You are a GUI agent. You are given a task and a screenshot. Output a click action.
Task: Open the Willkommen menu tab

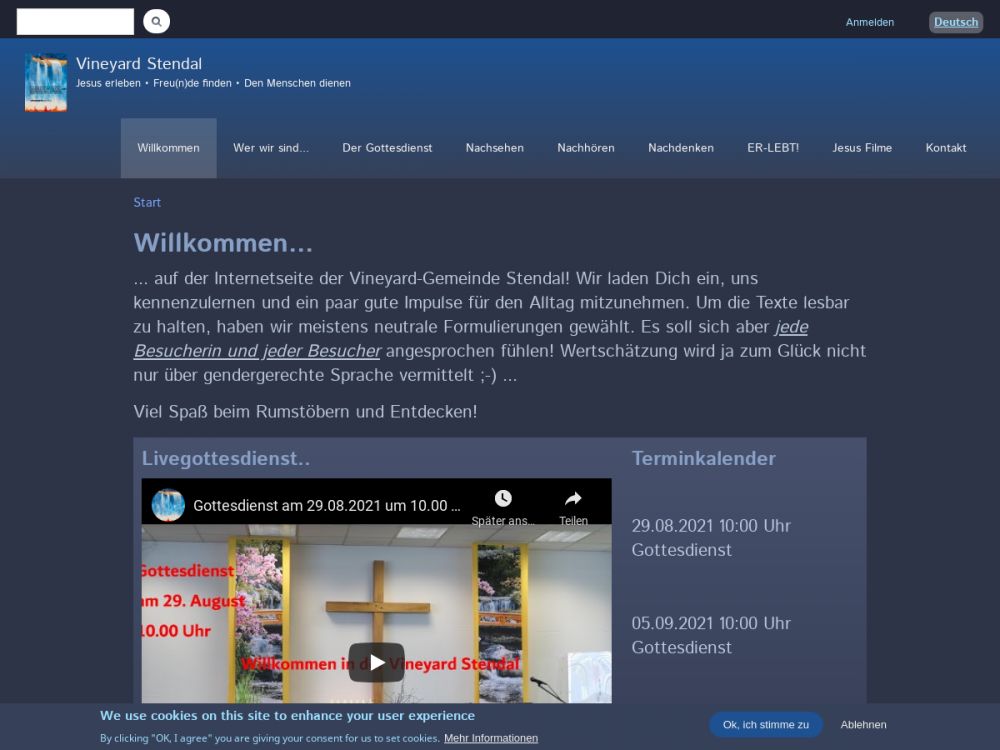168,148
